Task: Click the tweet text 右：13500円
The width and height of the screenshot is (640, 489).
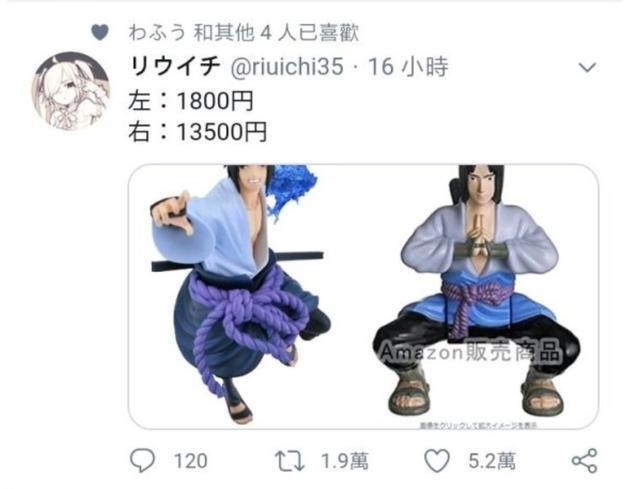Action: click(x=198, y=132)
